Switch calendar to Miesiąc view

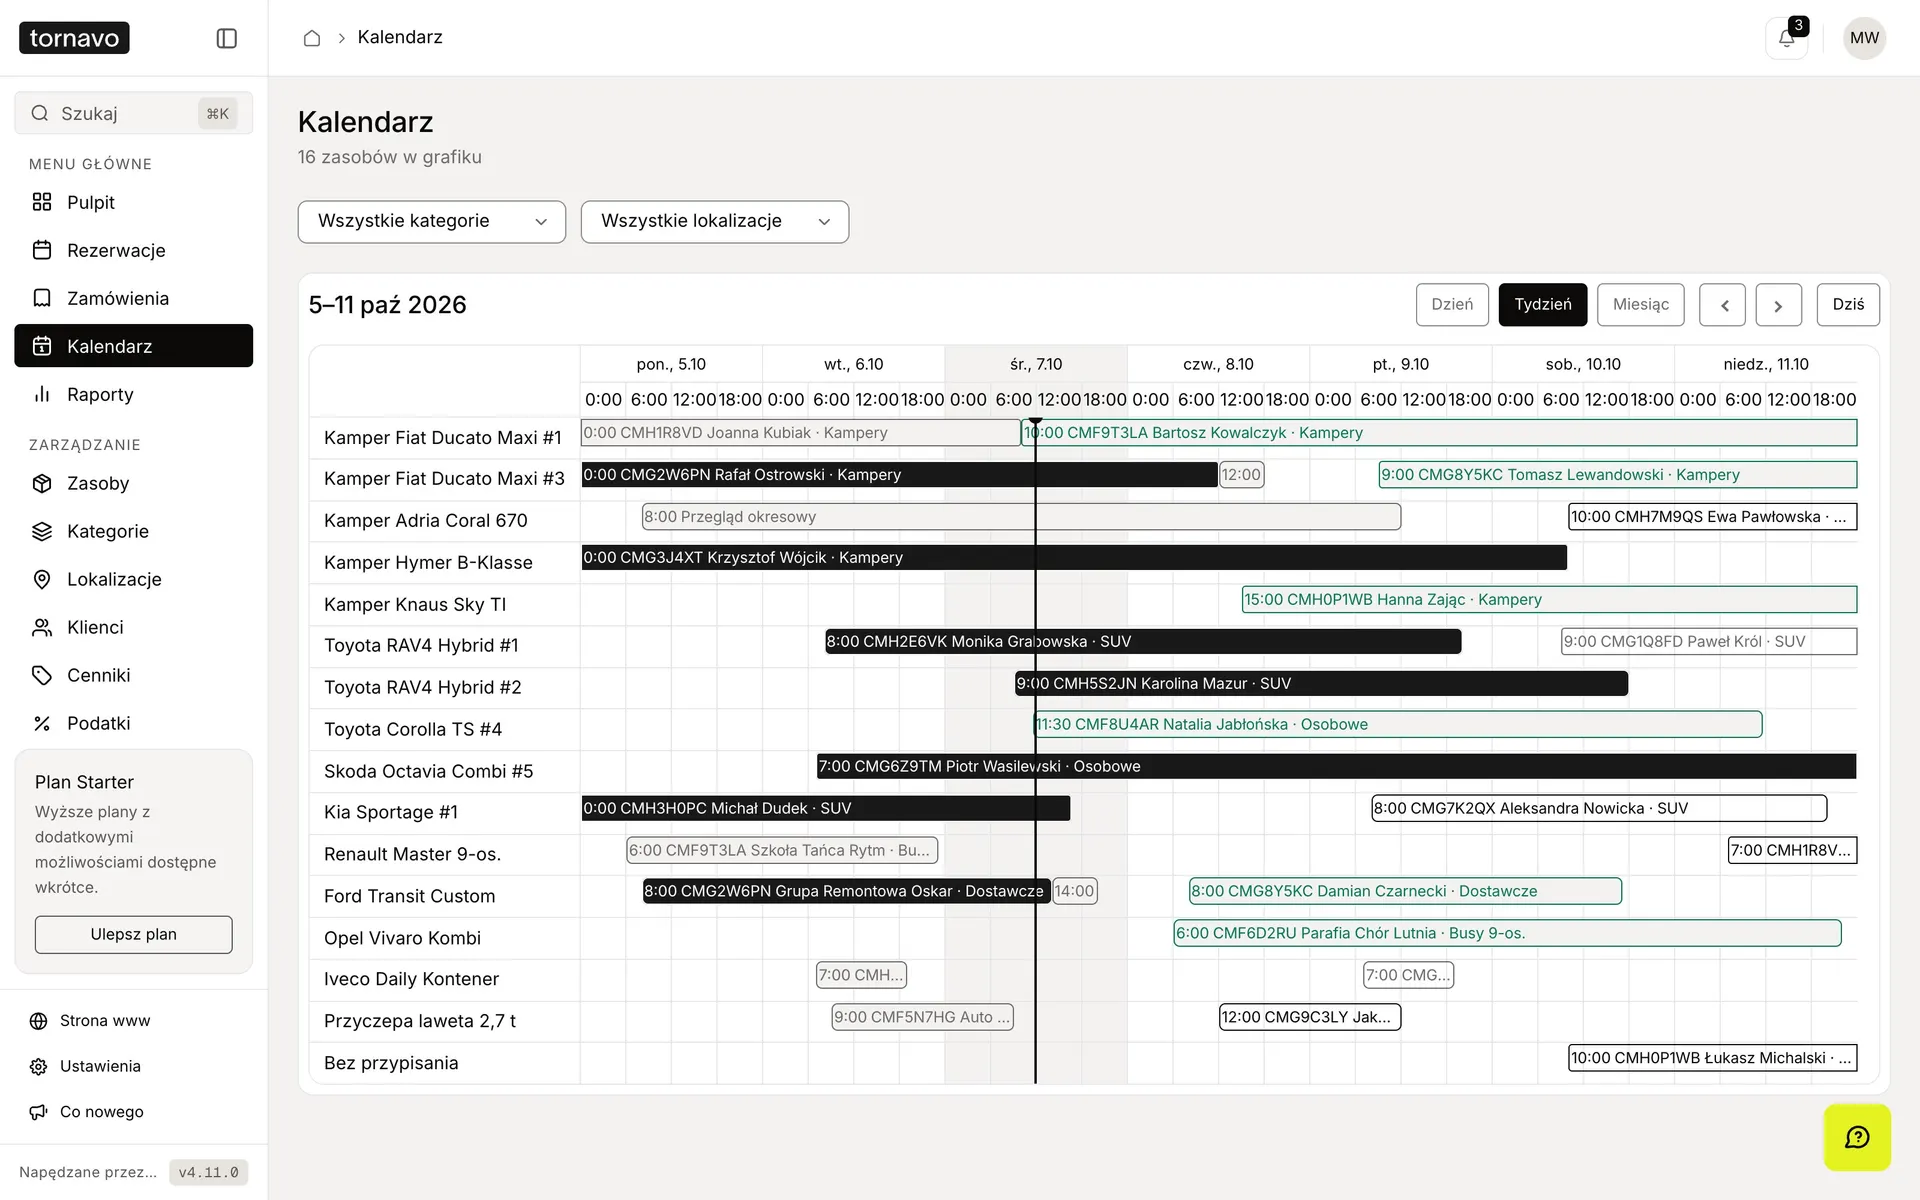[1641, 305]
